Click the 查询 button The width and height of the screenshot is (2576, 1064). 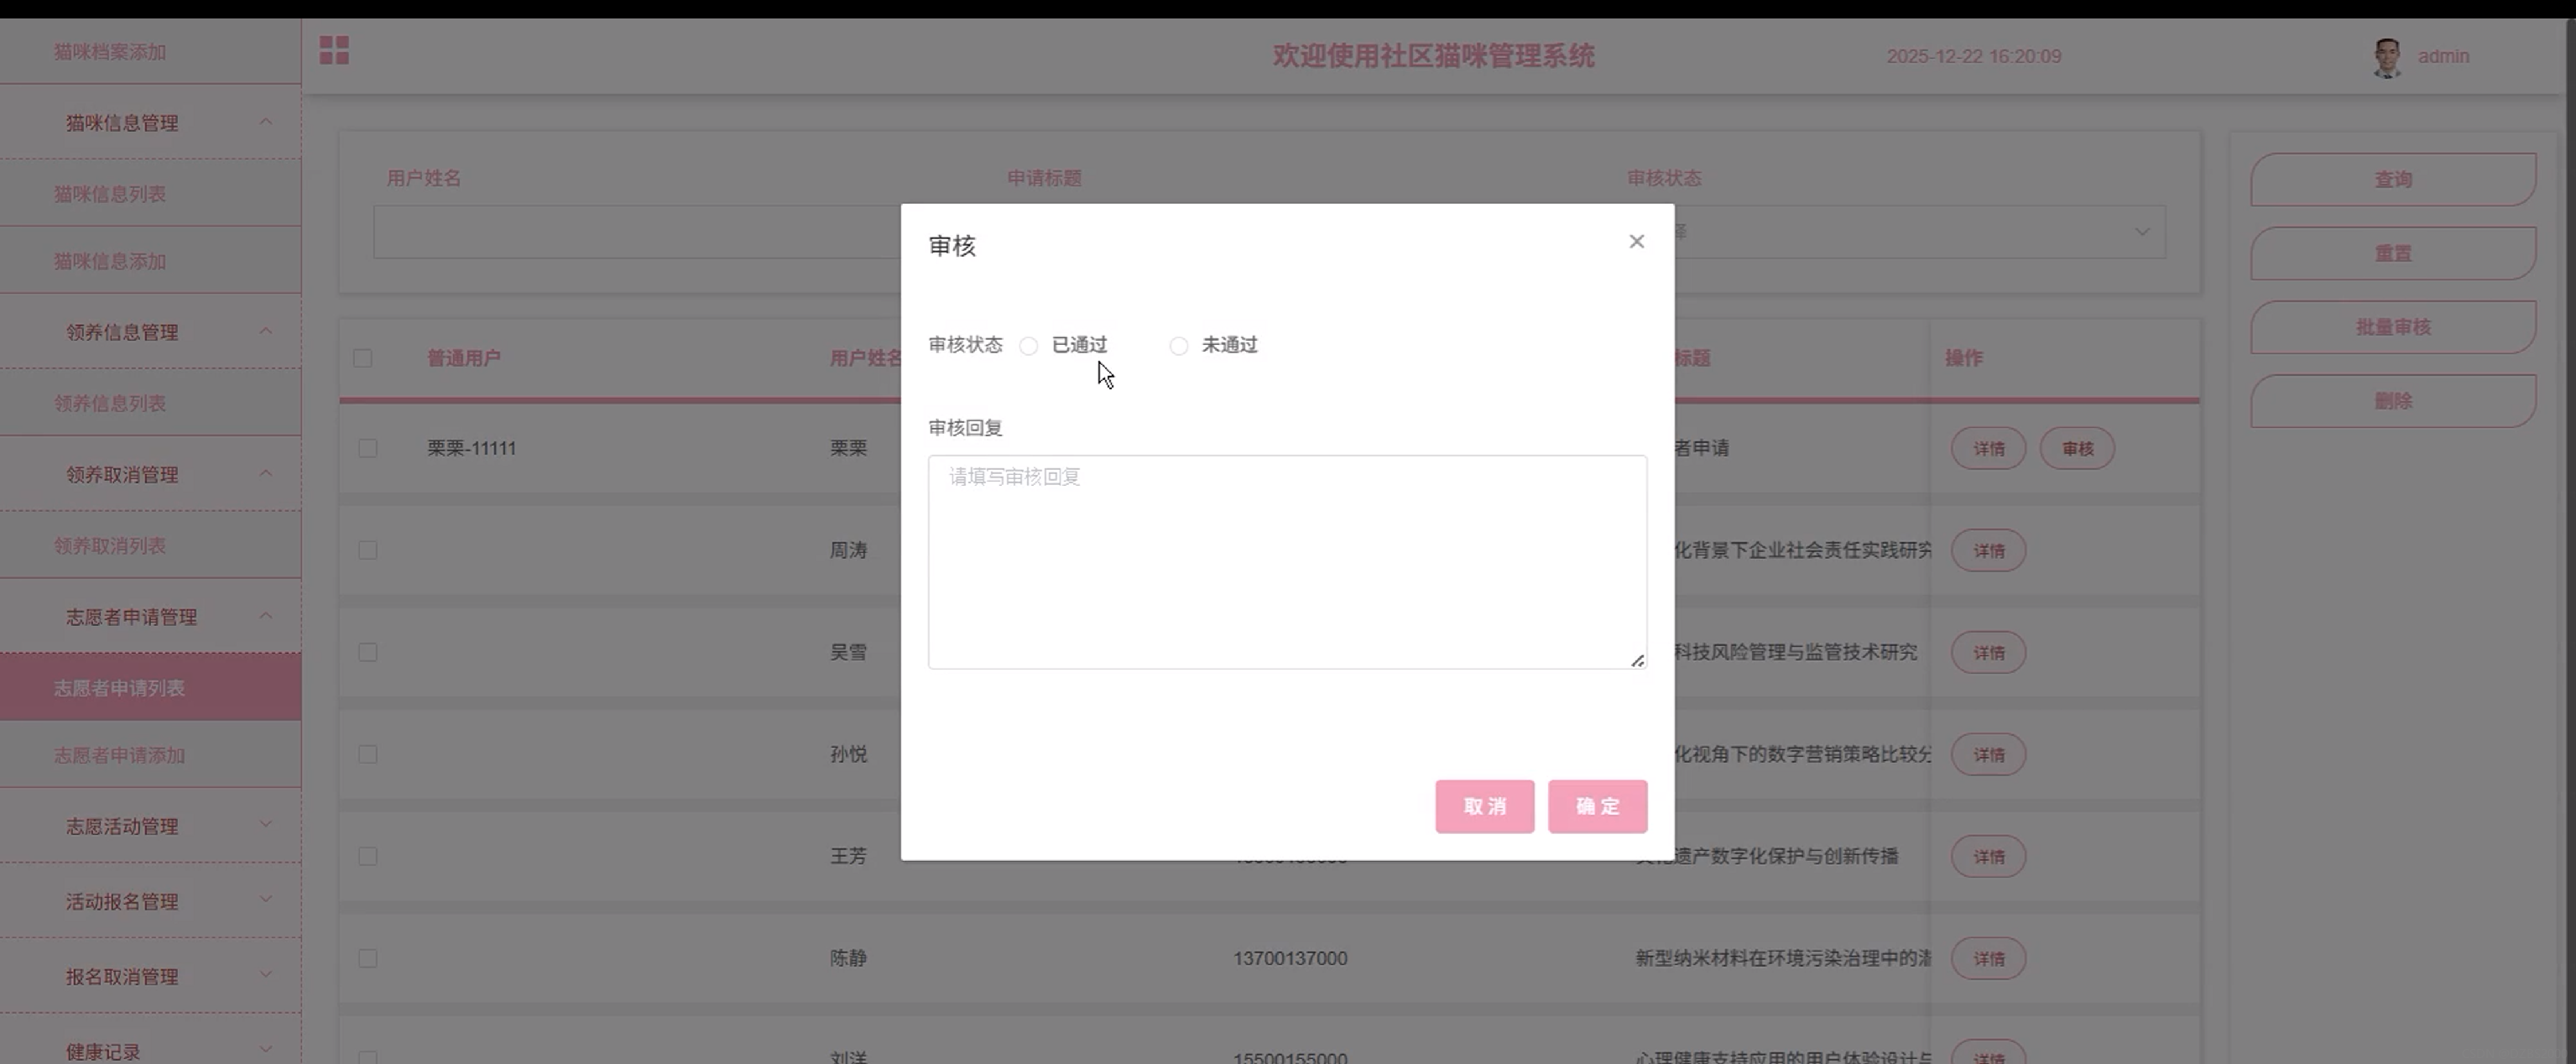(x=2393, y=180)
